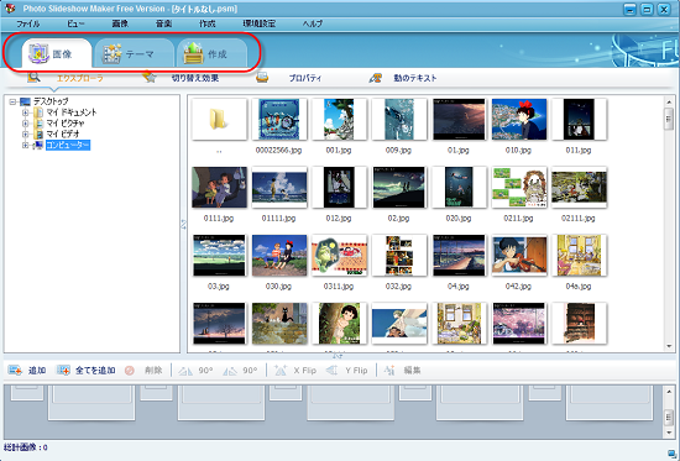Open the ファイル menu
Viewport: 680px width, 461px height.
pyautogui.click(x=28, y=23)
